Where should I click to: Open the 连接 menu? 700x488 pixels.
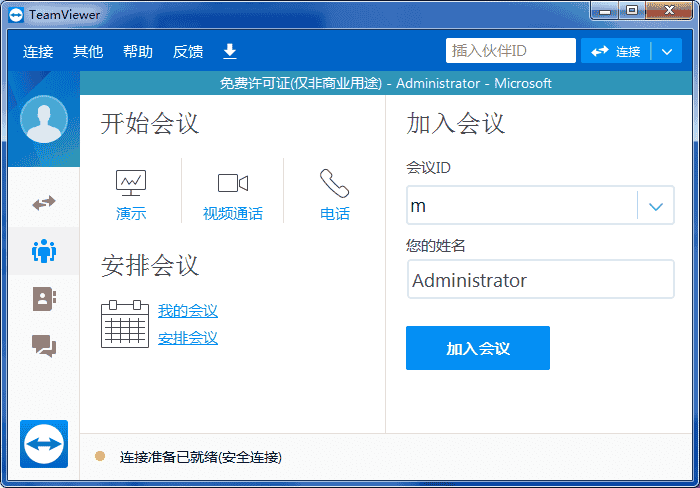coord(38,52)
